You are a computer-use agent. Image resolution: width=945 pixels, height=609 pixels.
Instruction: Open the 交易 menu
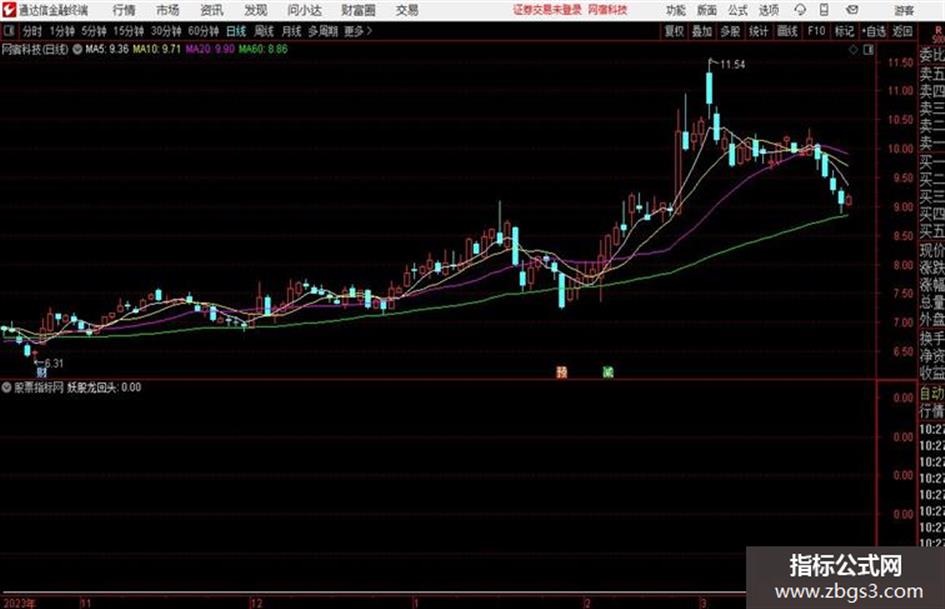point(407,10)
